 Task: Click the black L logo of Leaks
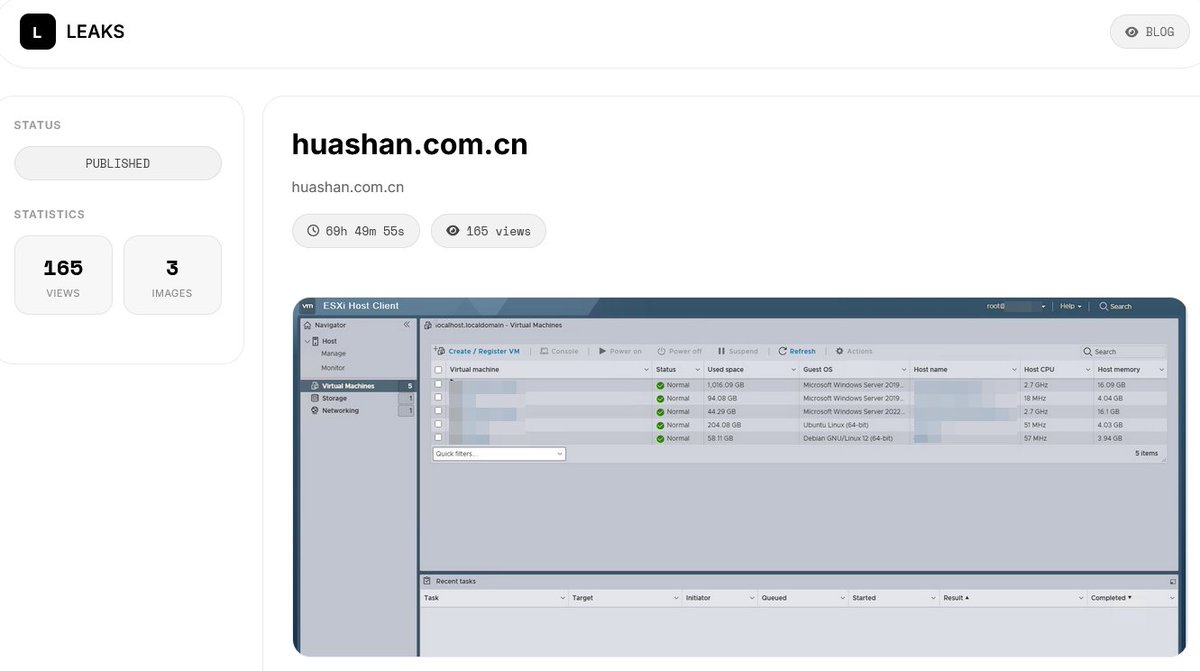pyautogui.click(x=38, y=32)
